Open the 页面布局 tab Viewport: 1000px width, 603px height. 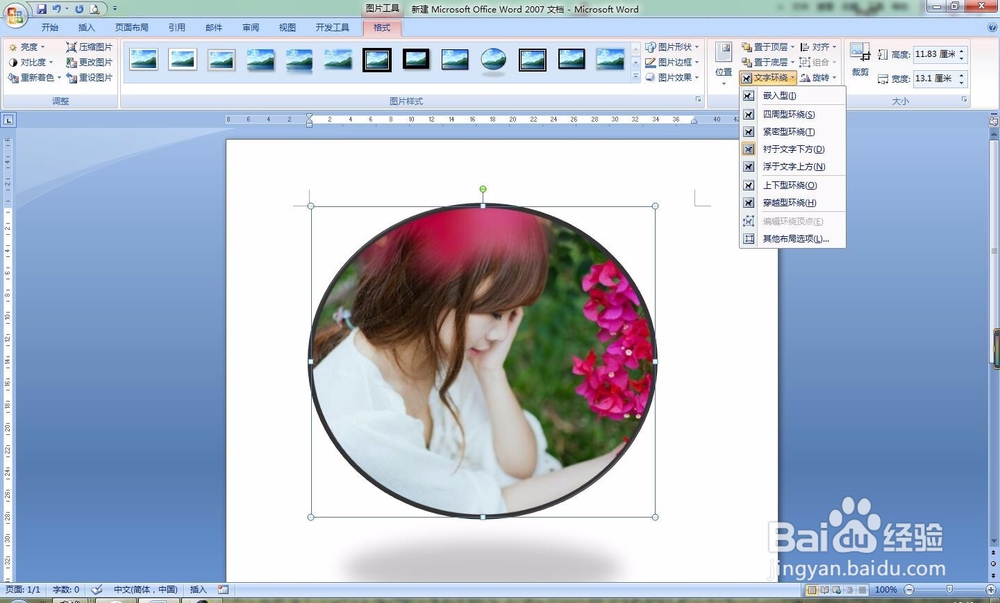coord(131,27)
